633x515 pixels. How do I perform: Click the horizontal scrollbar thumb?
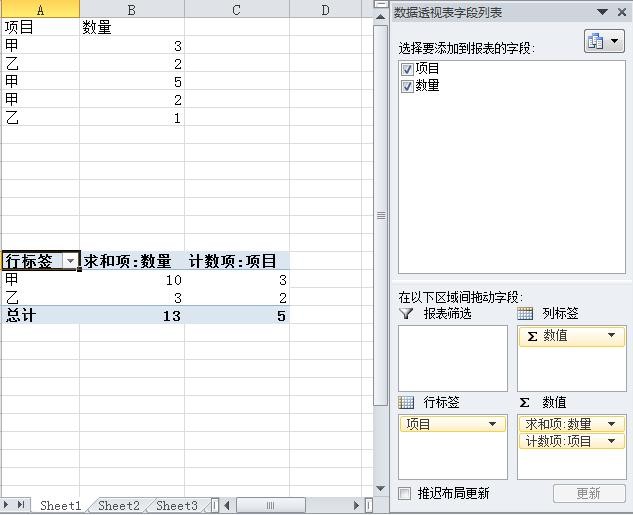coord(270,505)
